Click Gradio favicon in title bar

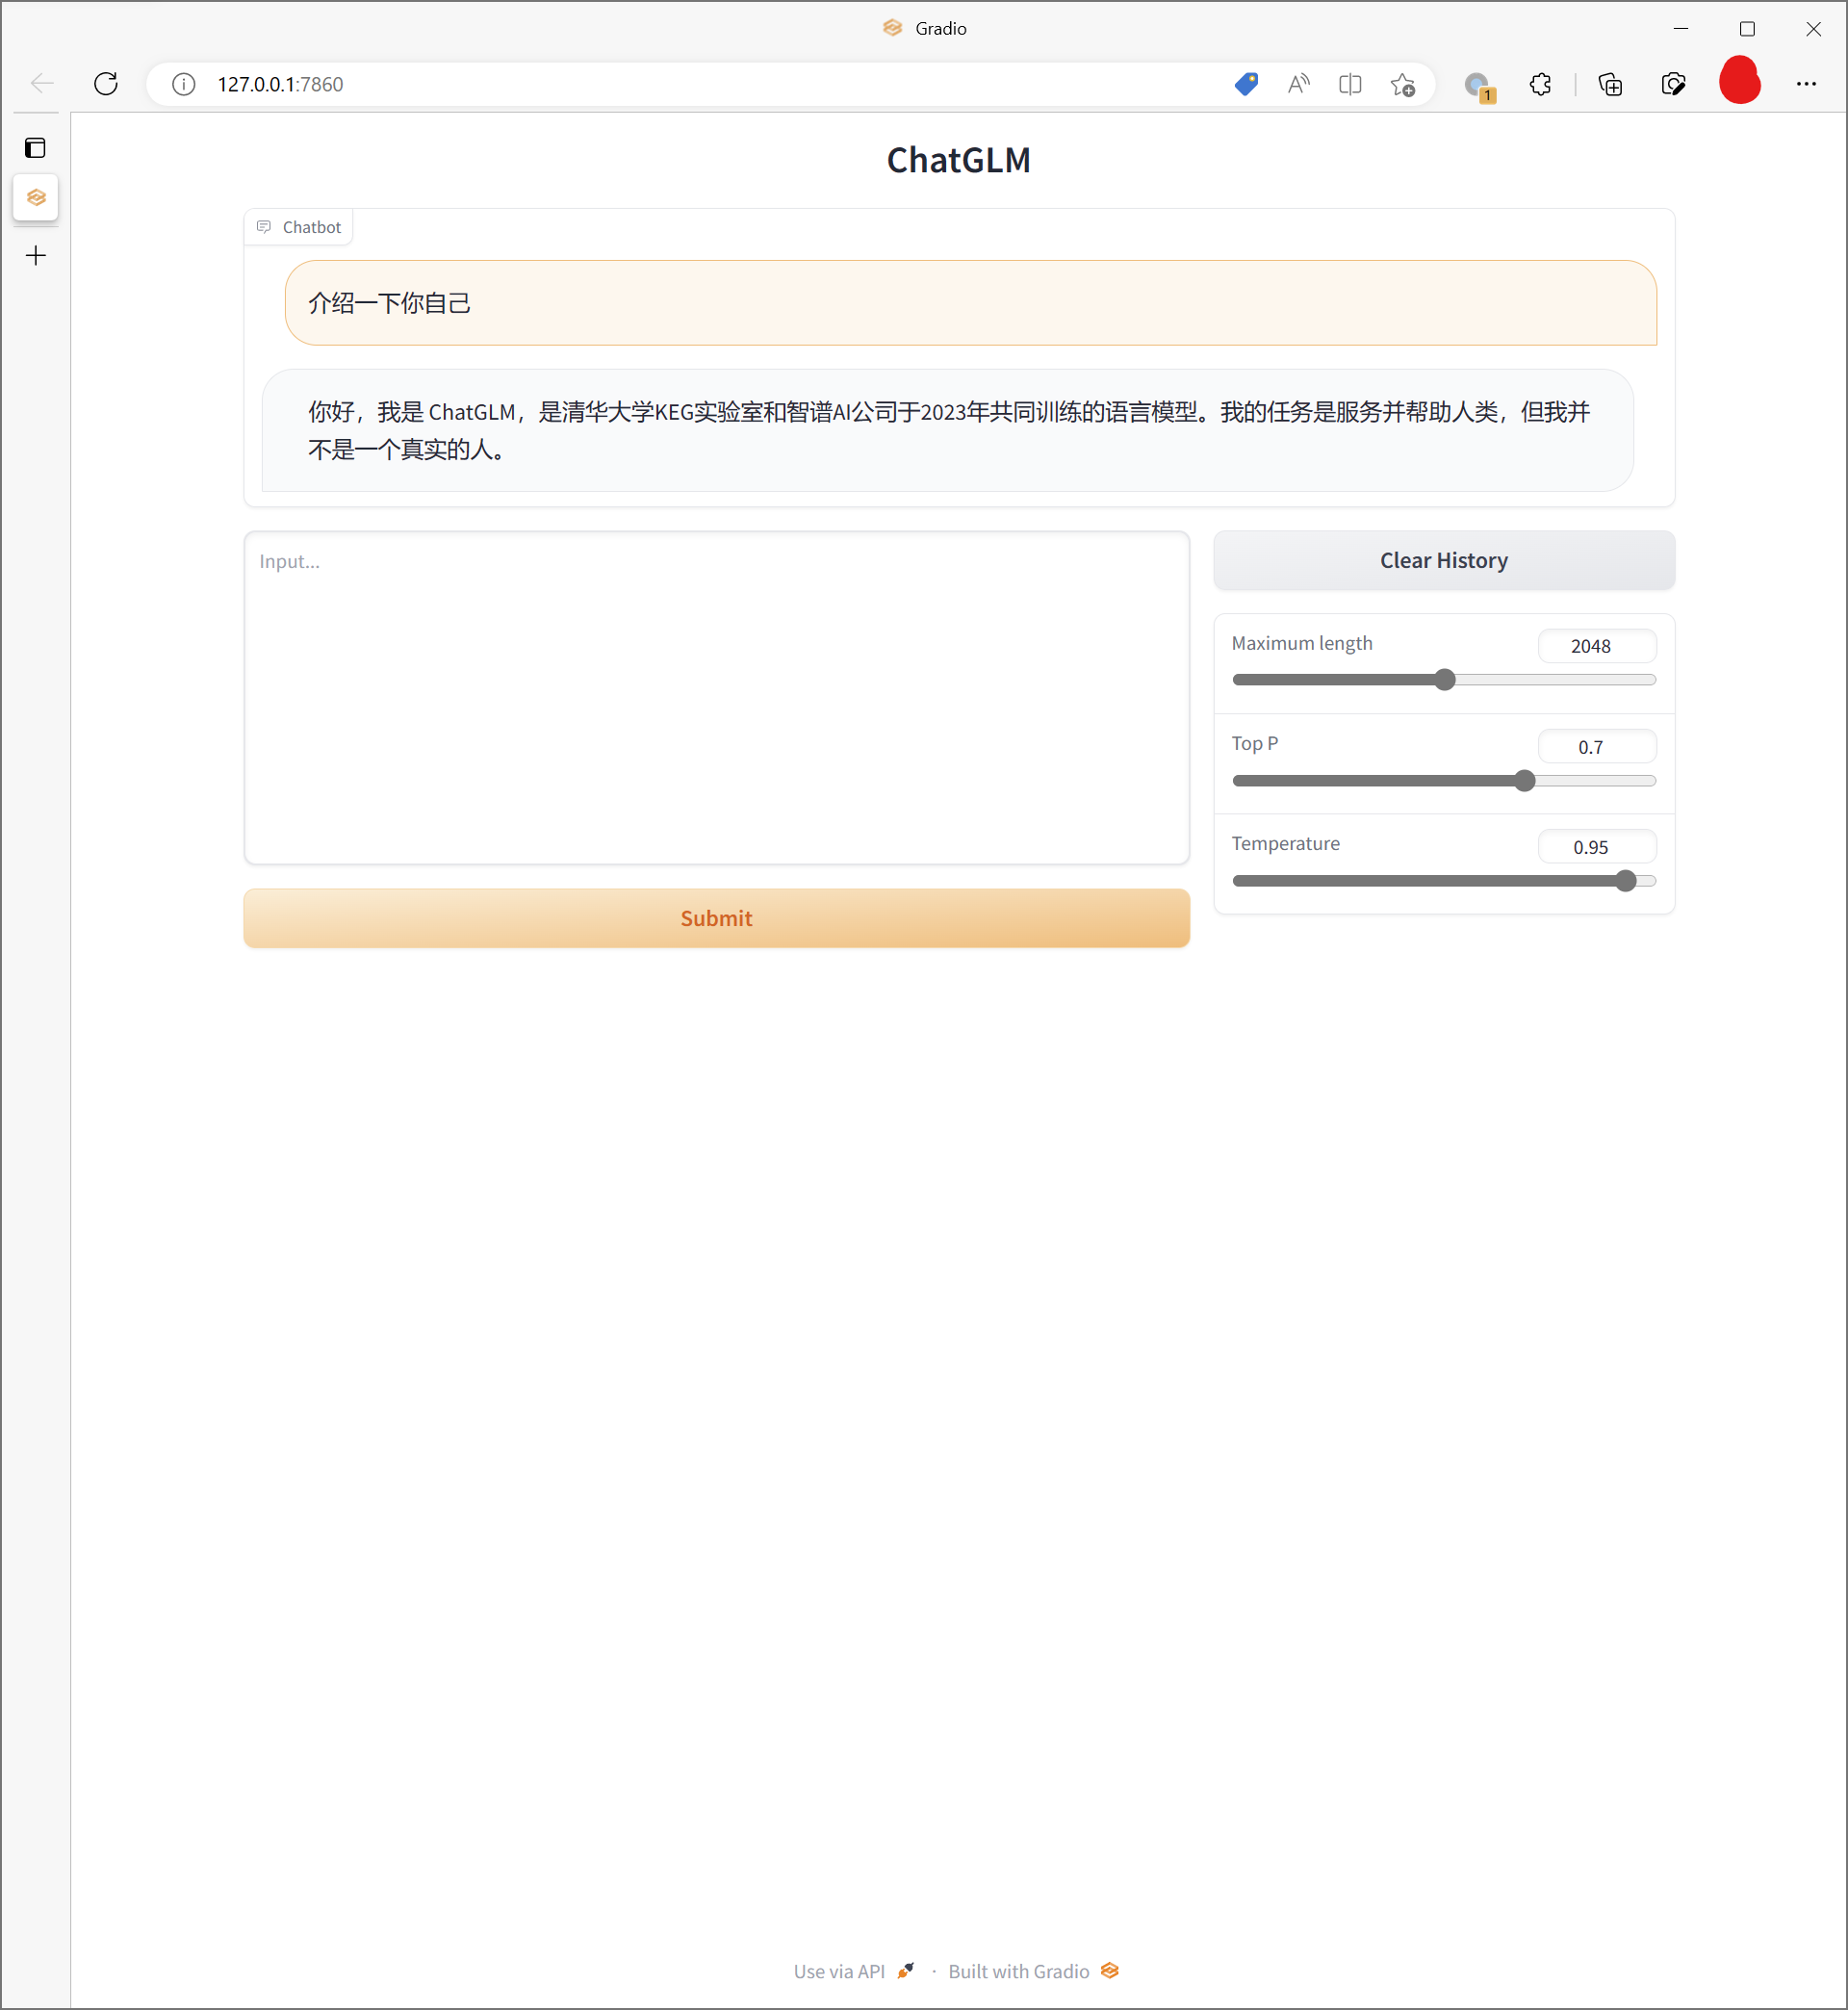(x=893, y=28)
